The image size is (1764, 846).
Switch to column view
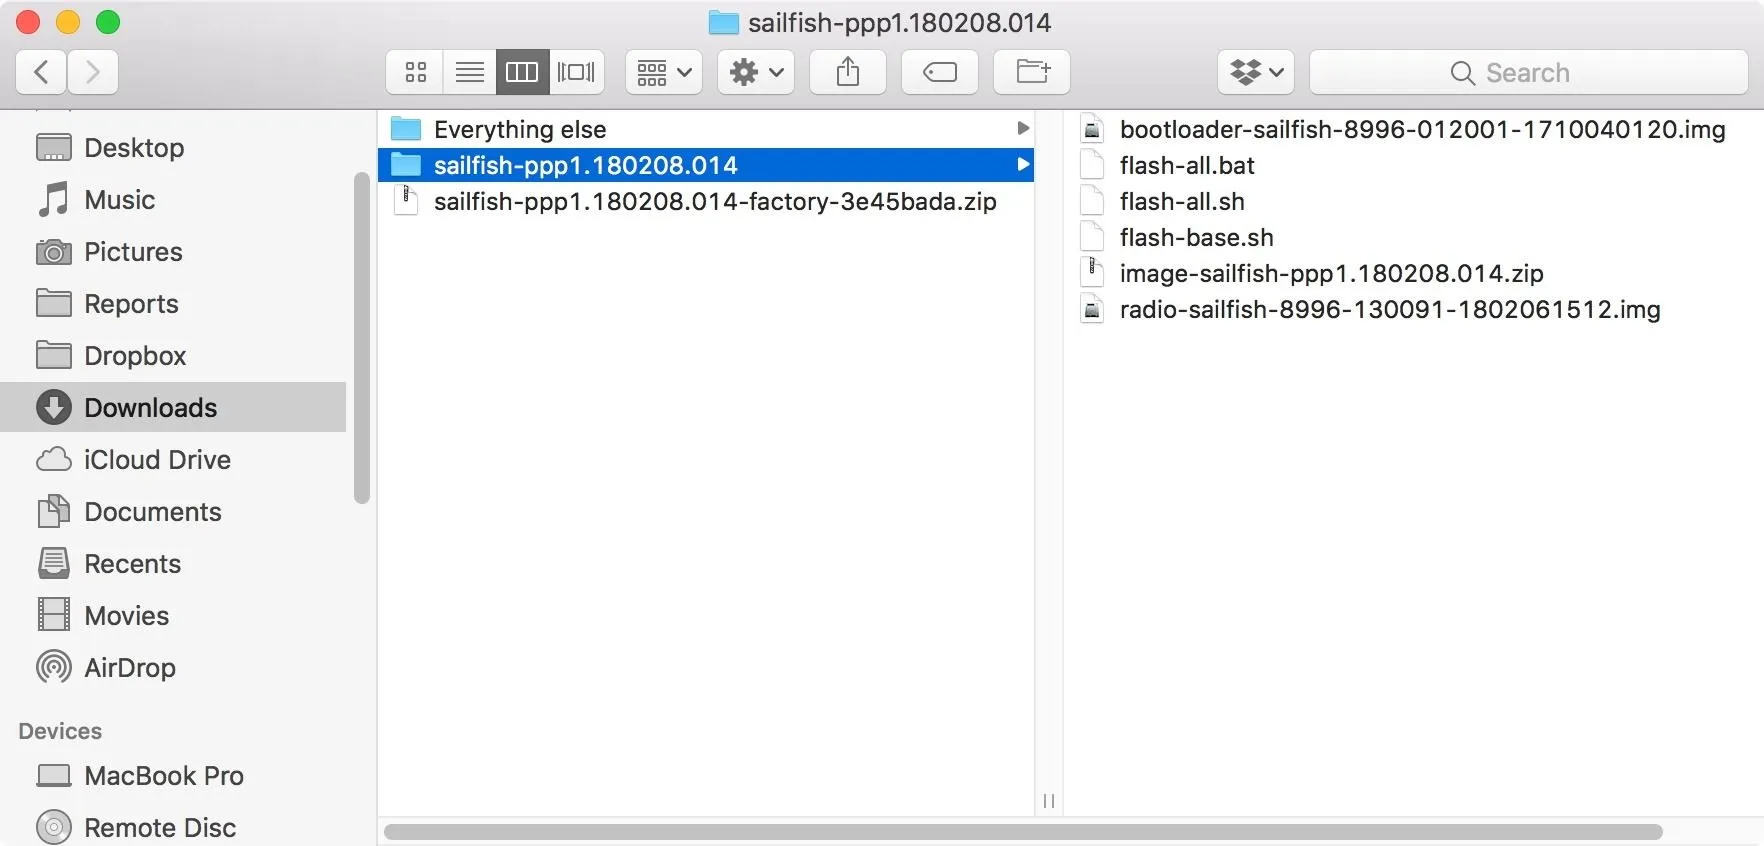(x=522, y=72)
